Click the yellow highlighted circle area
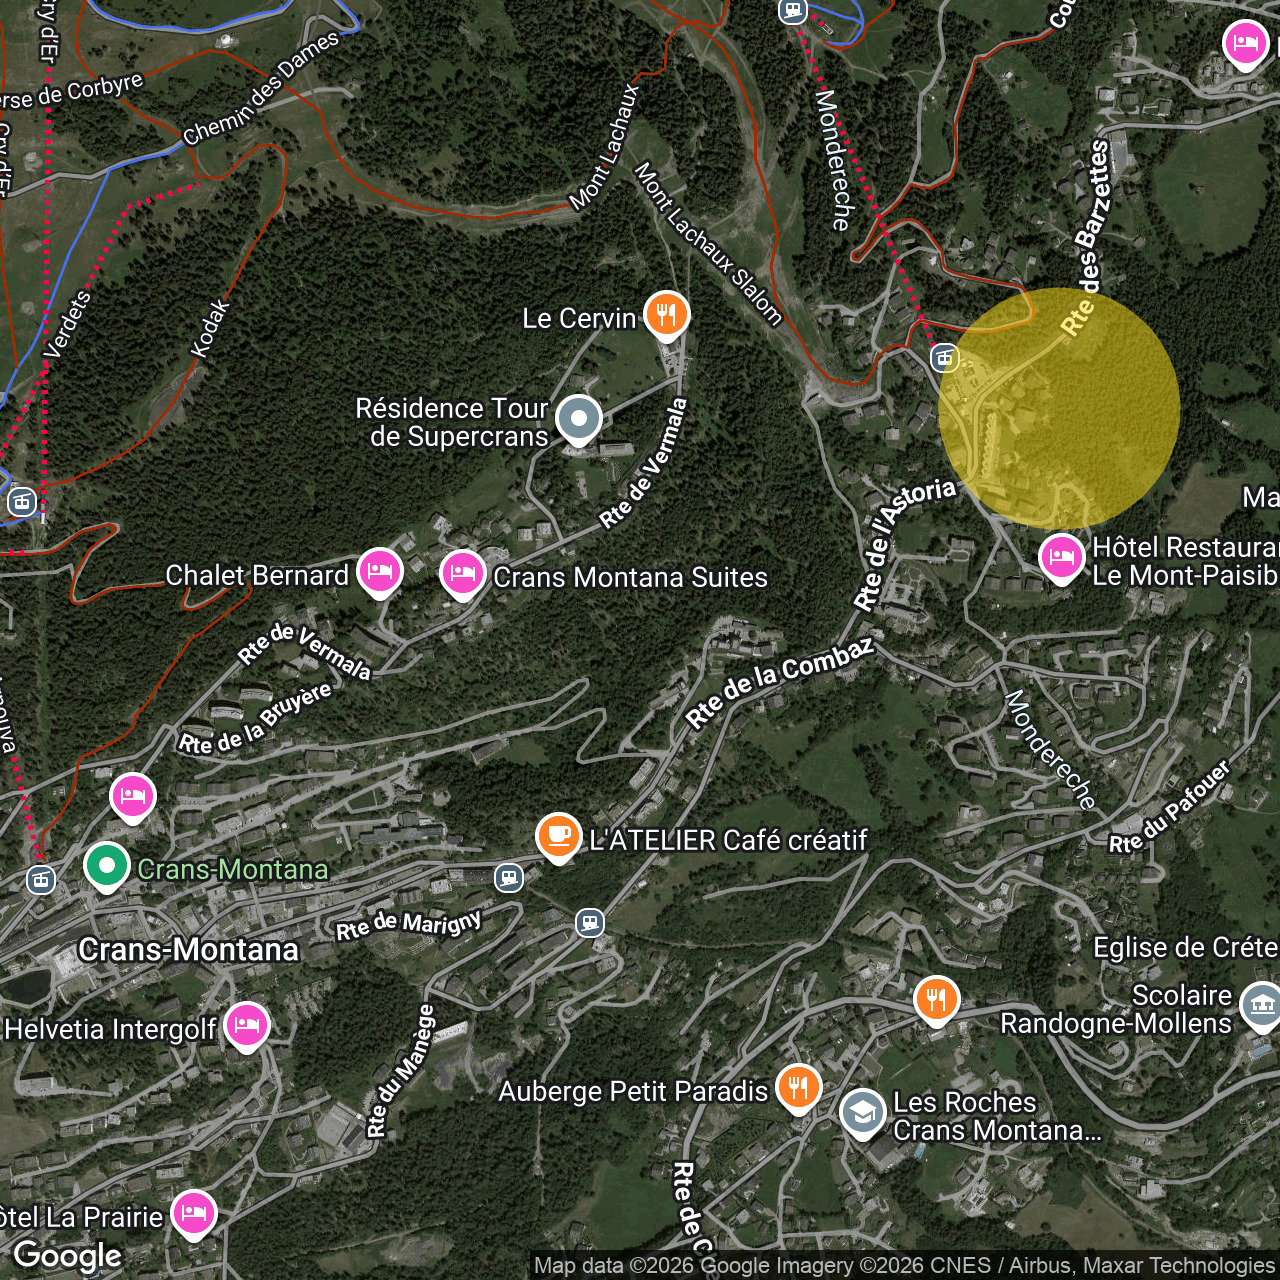The width and height of the screenshot is (1280, 1280). [x=1059, y=408]
